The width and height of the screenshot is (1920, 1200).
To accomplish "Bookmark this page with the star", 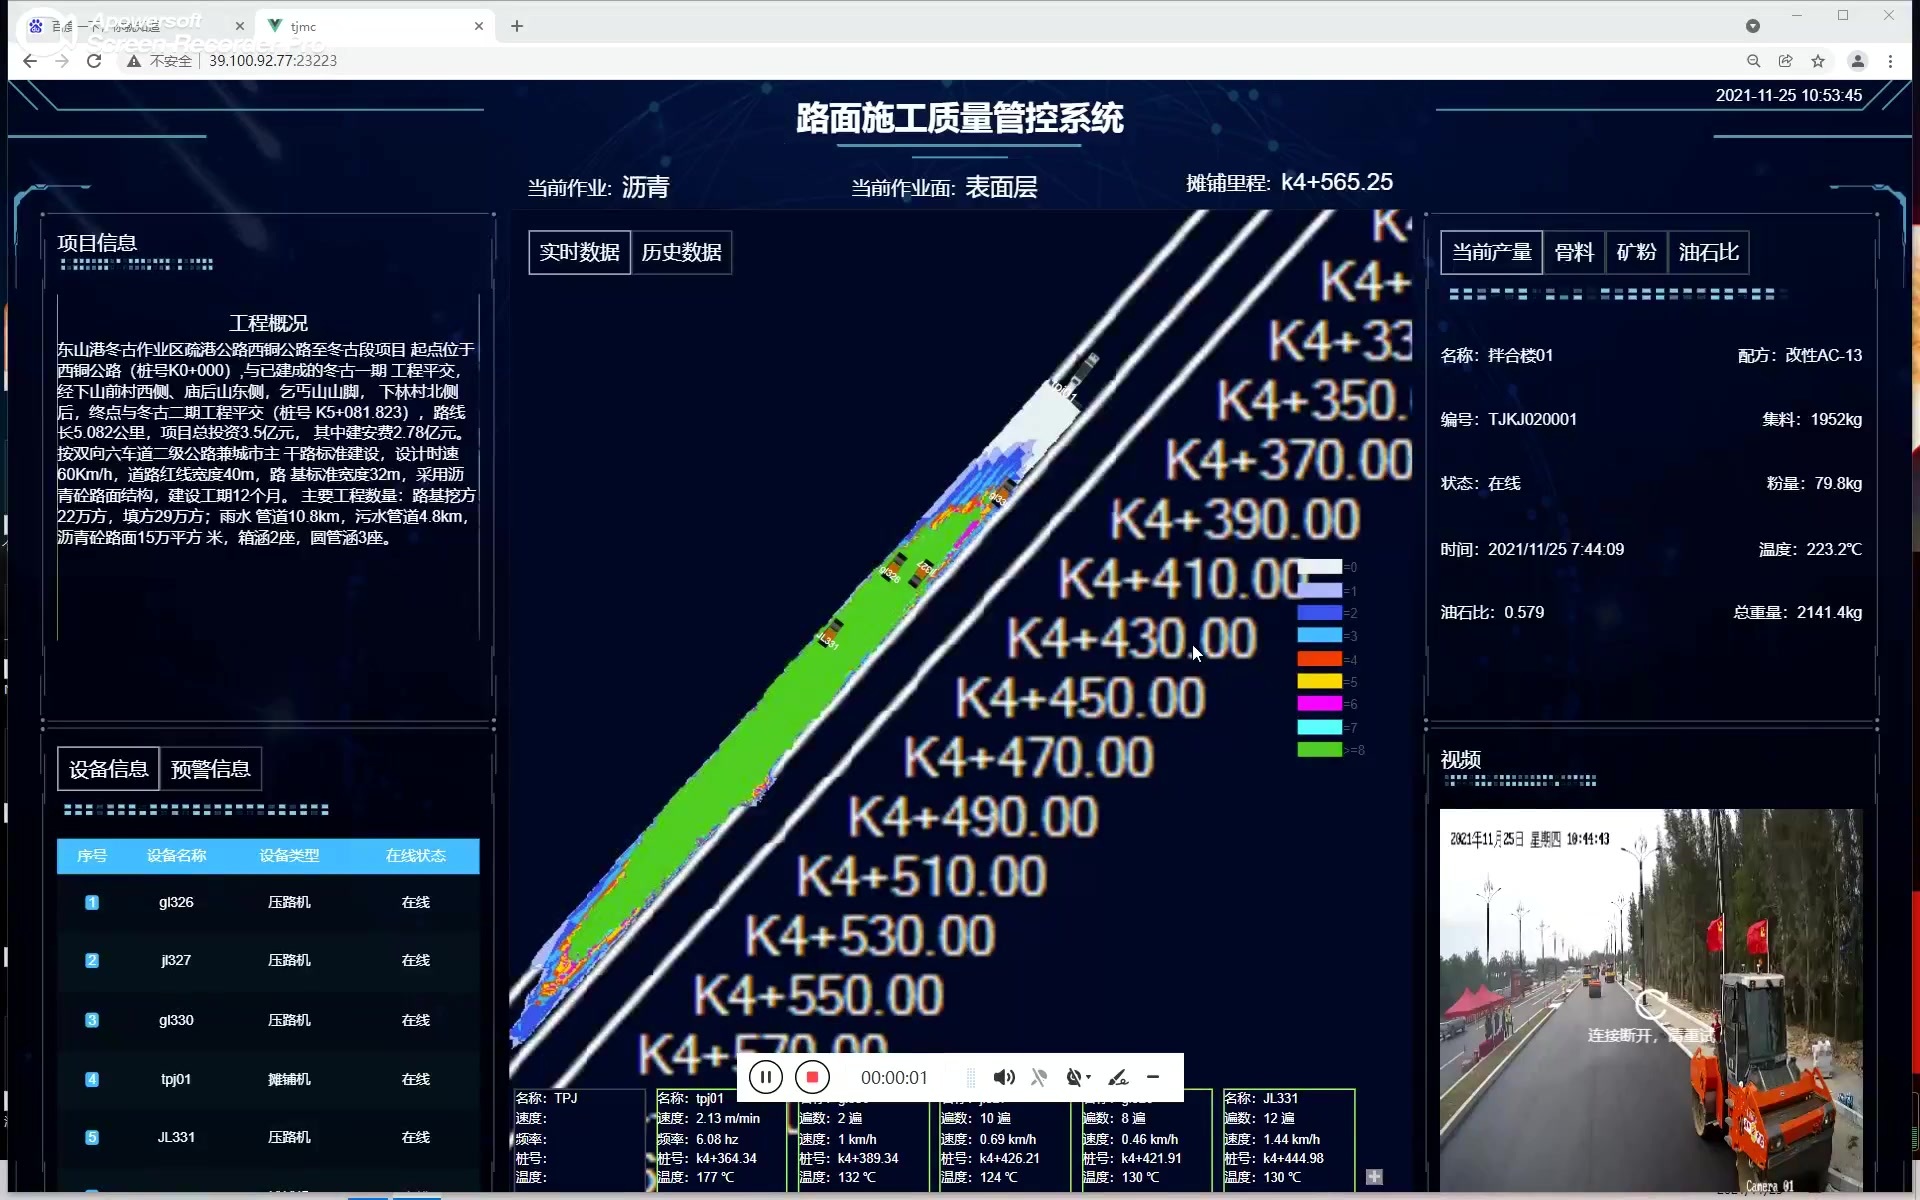I will [1818, 61].
